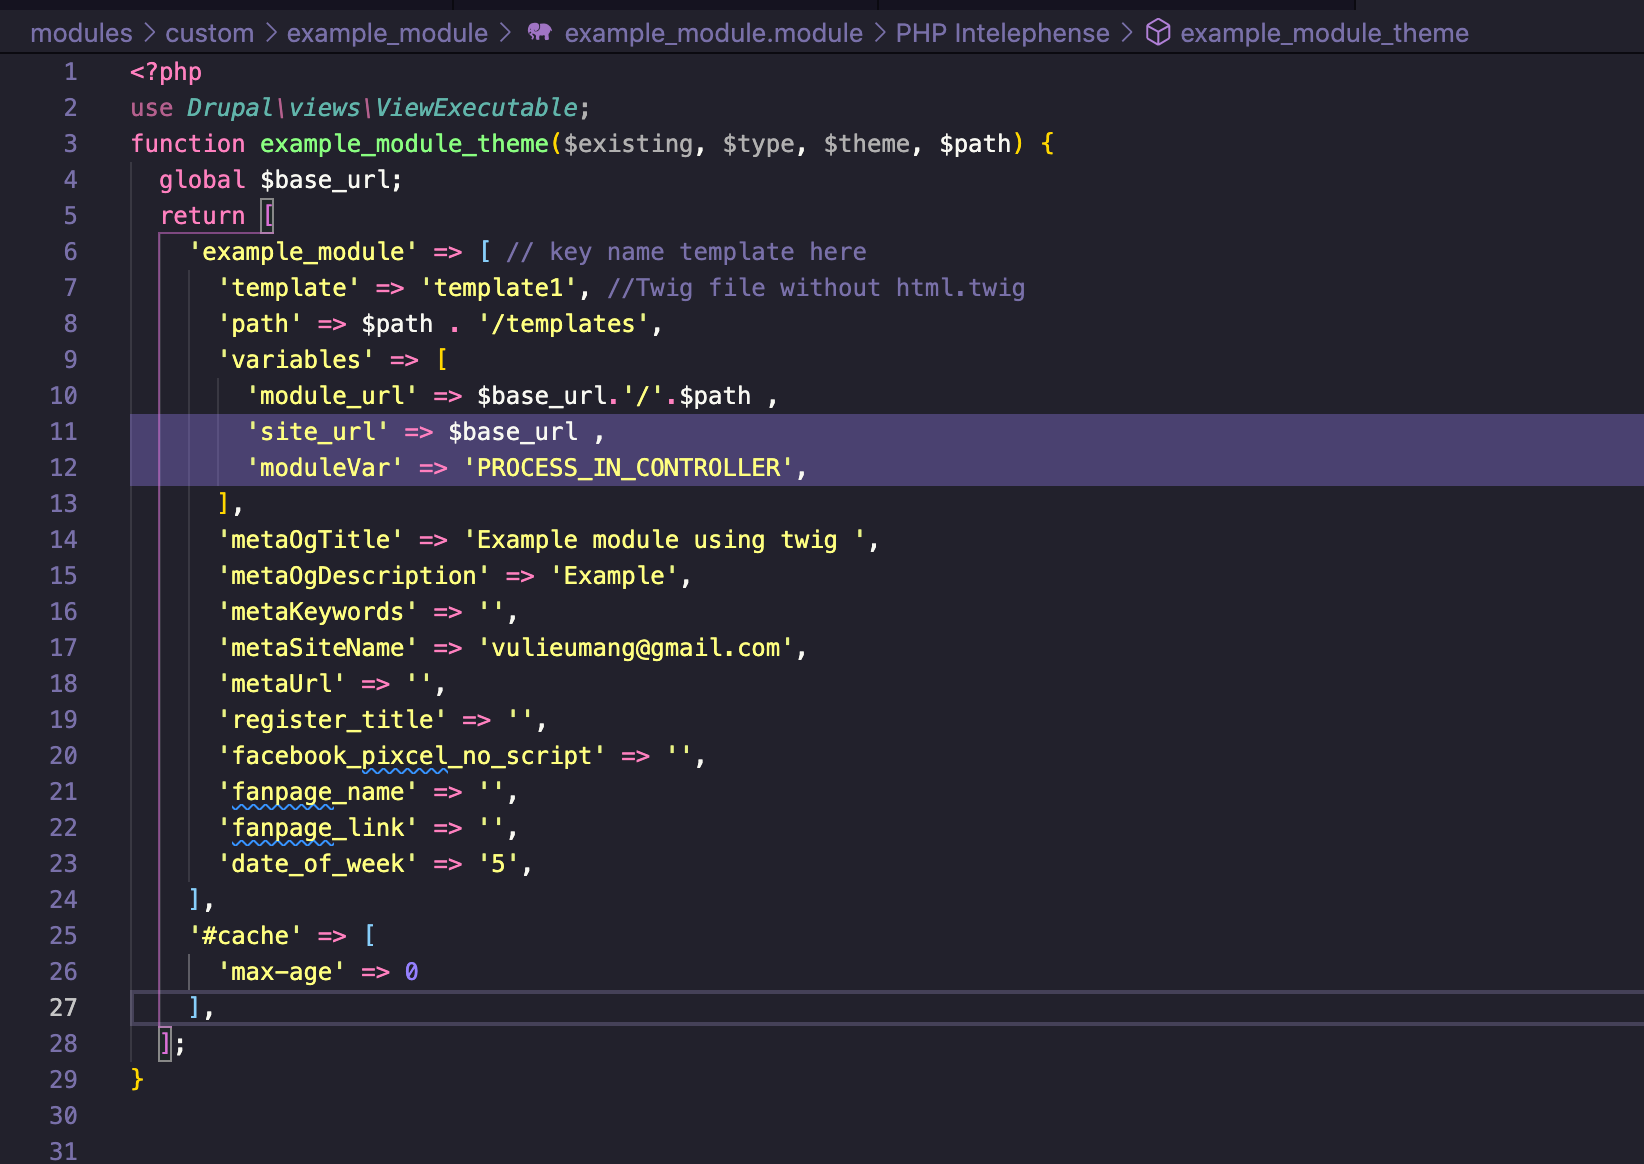The width and height of the screenshot is (1644, 1164).
Task: Click the 'example_module' array key
Action: click(x=303, y=252)
